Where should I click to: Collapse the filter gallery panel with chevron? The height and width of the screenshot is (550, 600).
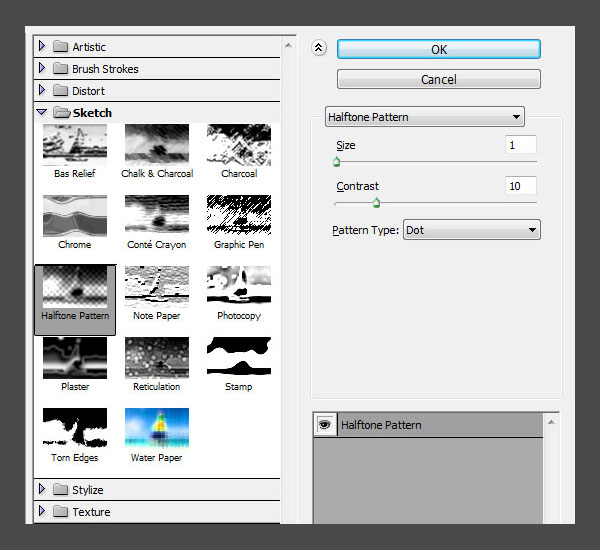[x=319, y=47]
